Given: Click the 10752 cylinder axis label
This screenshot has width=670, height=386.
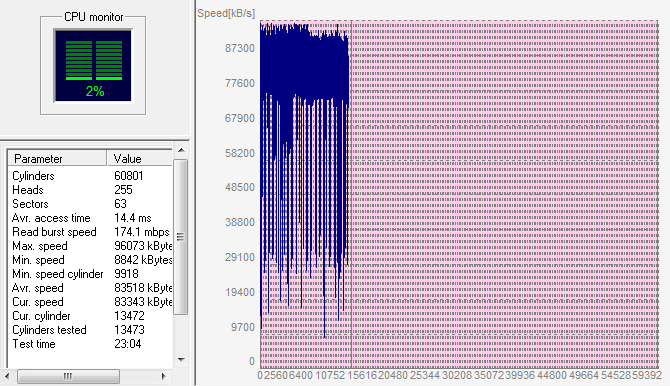Looking at the screenshot, I should tap(330, 375).
